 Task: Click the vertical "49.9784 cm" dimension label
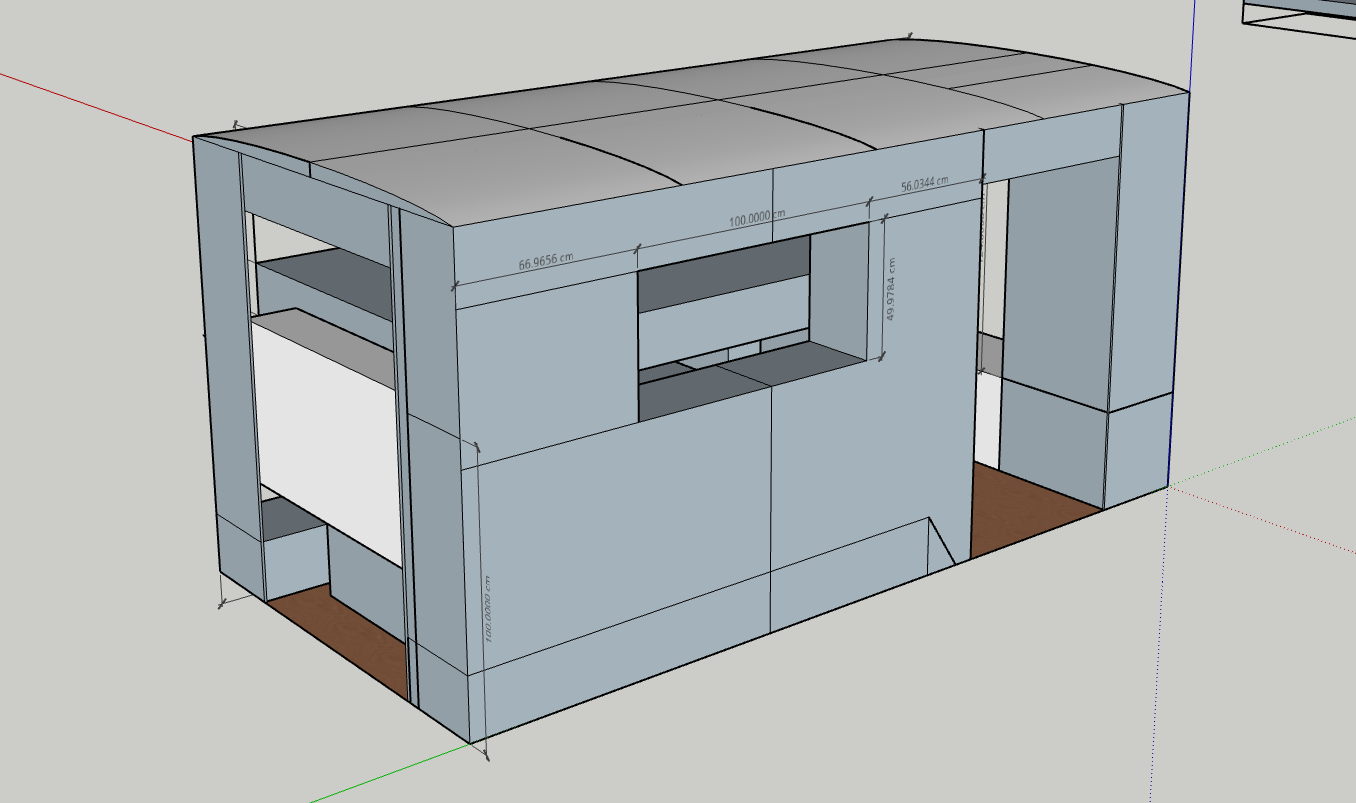coord(891,289)
